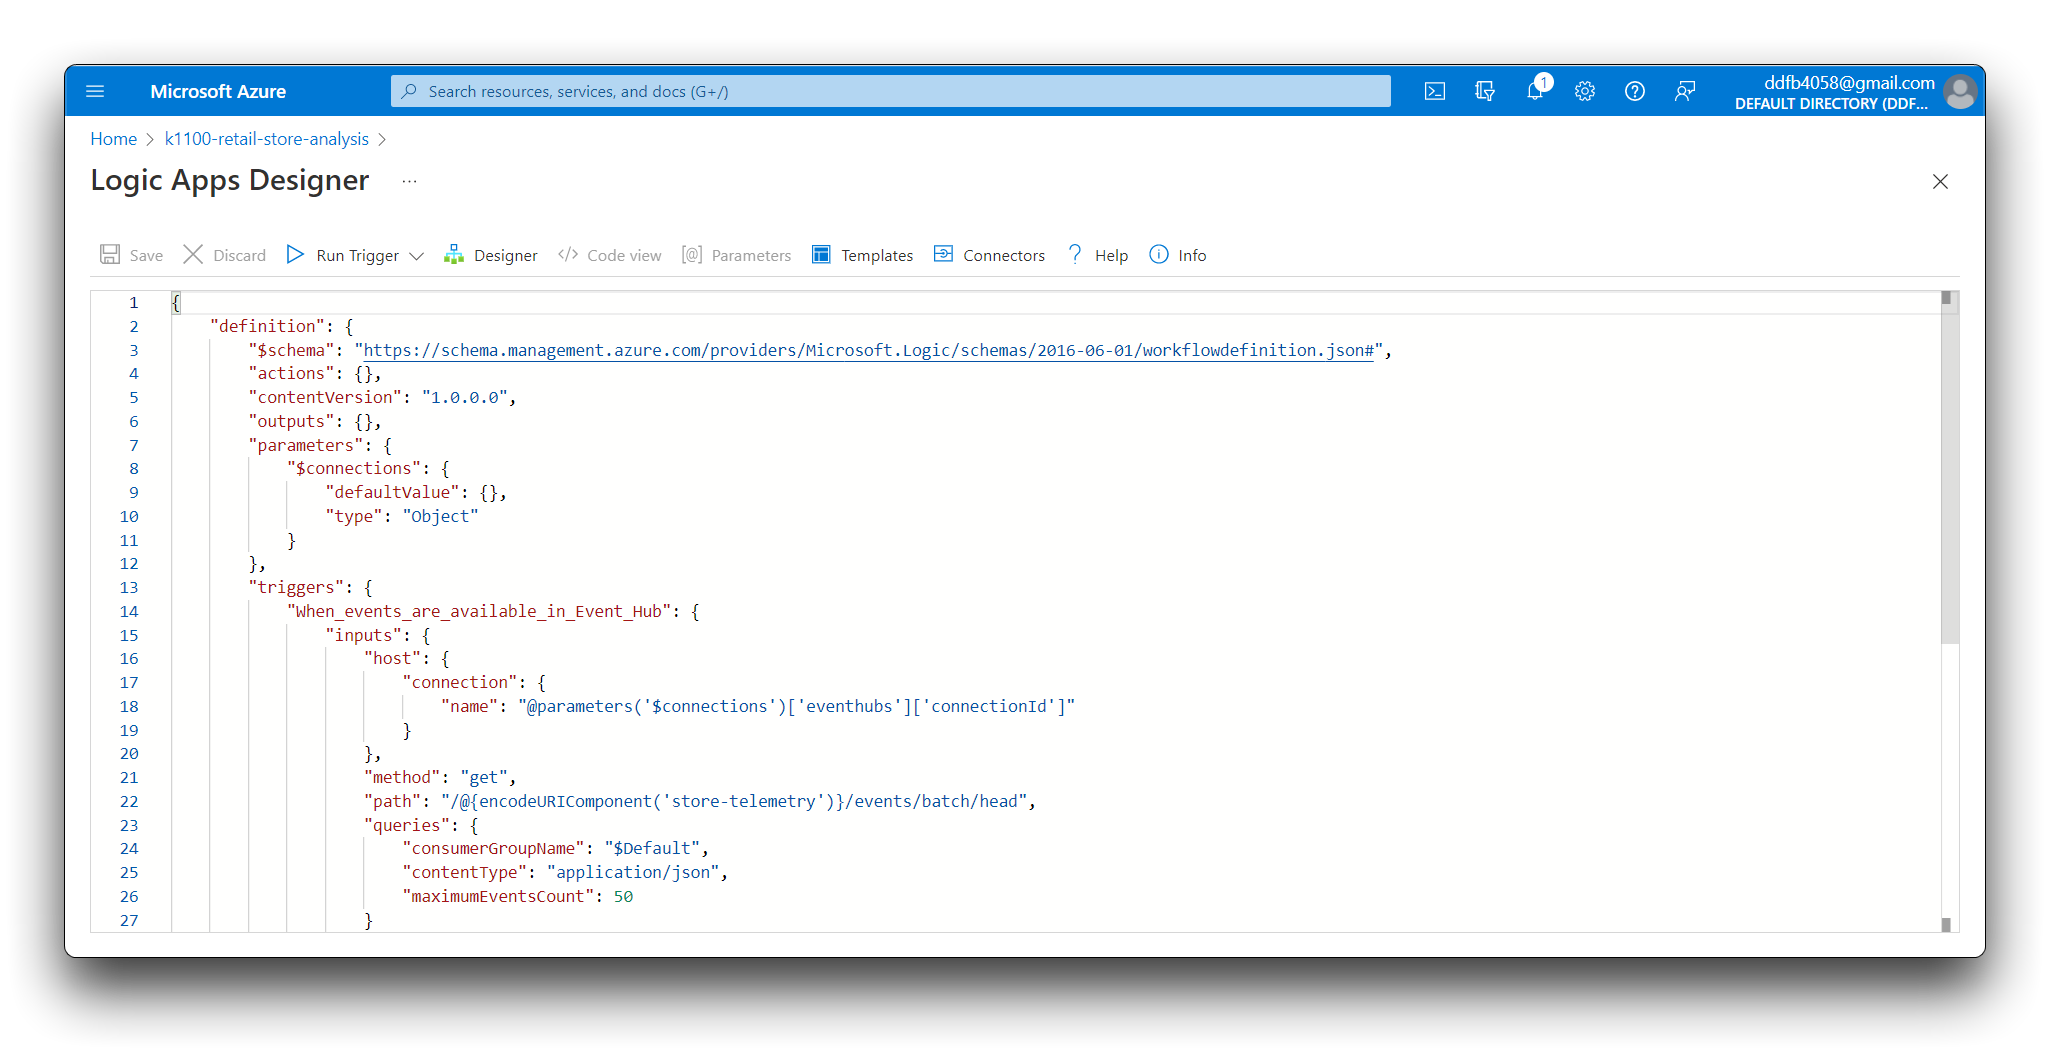Click the Parameters [@] icon
Screen dimensions: 2050x1054
point(692,254)
